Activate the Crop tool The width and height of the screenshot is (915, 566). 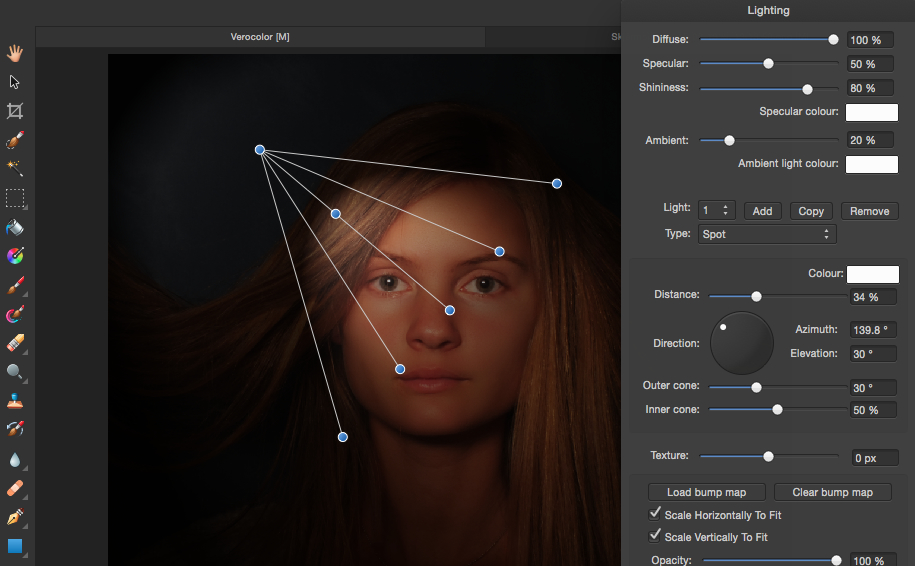pyautogui.click(x=15, y=111)
